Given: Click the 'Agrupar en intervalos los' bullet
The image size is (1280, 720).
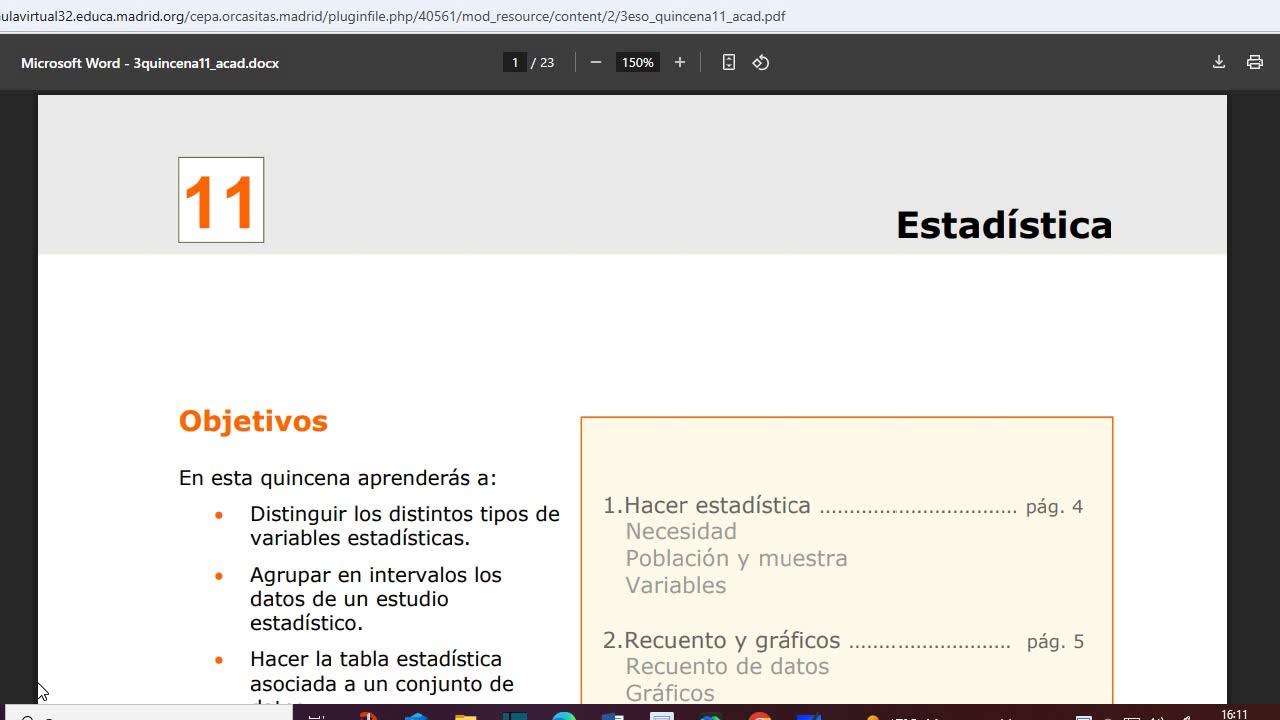Looking at the screenshot, I should pyautogui.click(x=376, y=599).
